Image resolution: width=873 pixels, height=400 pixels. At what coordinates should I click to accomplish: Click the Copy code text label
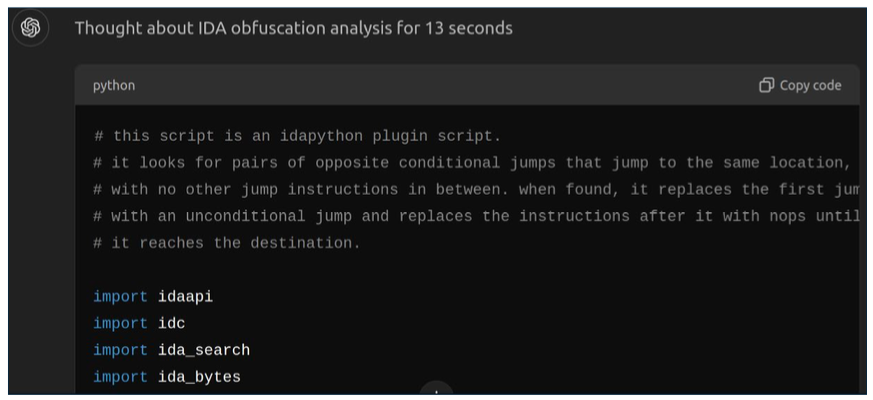click(x=810, y=85)
